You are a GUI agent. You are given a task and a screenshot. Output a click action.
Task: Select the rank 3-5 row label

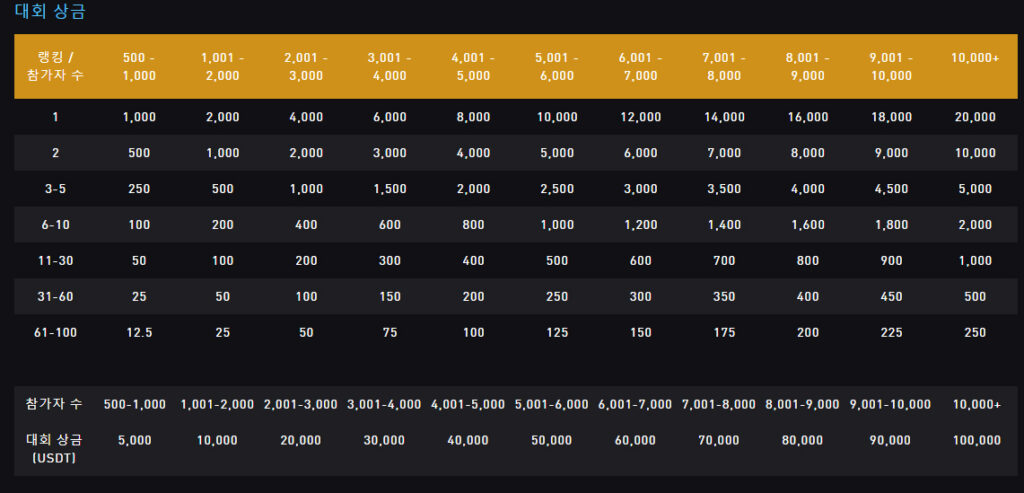[x=56, y=189]
